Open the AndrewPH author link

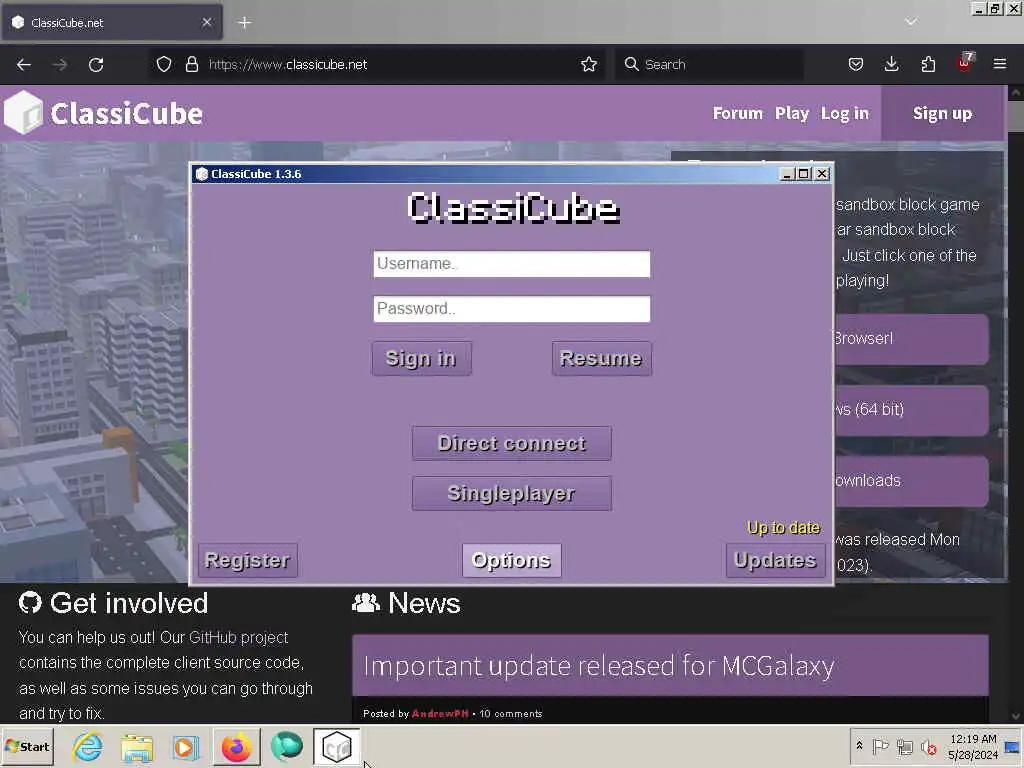click(440, 714)
